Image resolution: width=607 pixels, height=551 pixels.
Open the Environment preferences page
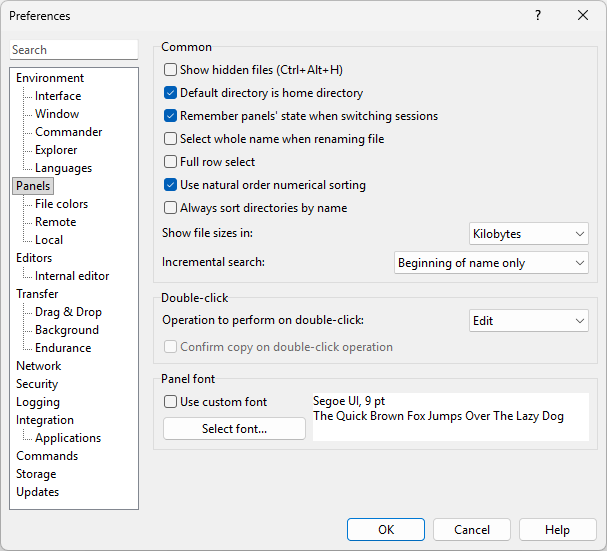[50, 78]
